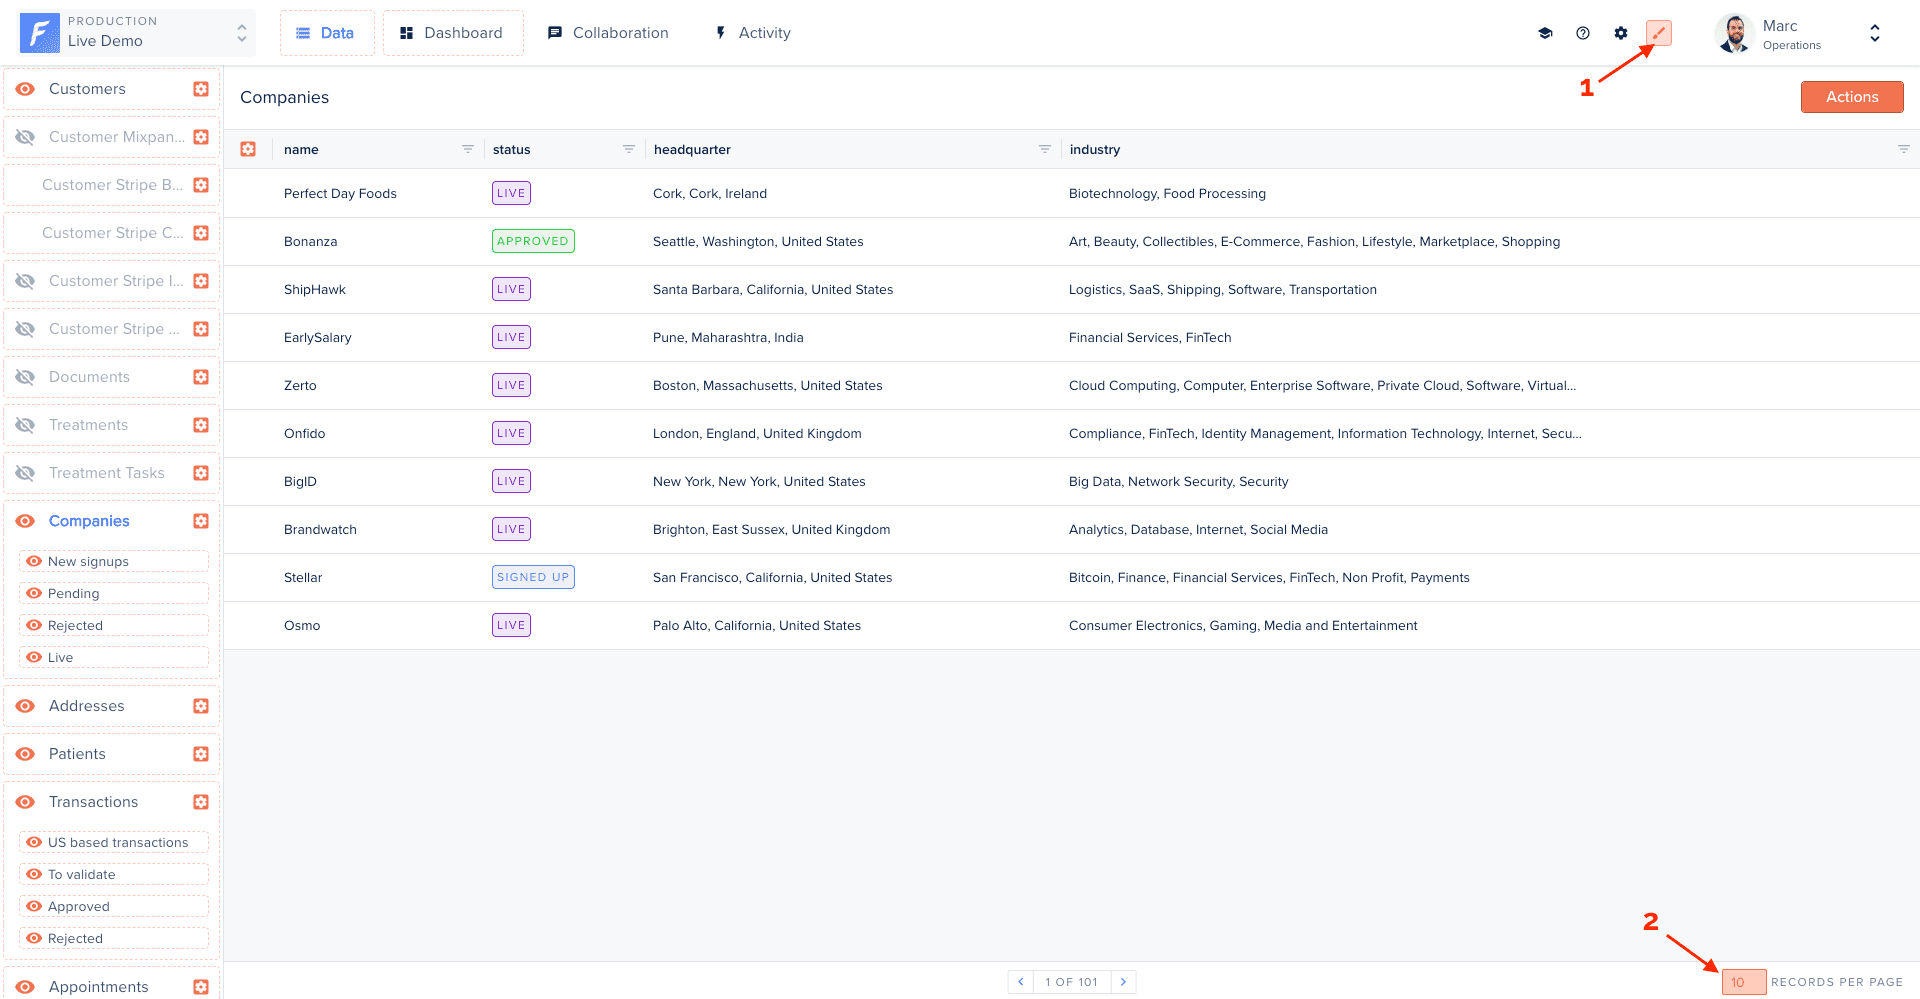Click the Customer Stripe C settings icon
Screen dimensions: 1920x999
201,233
